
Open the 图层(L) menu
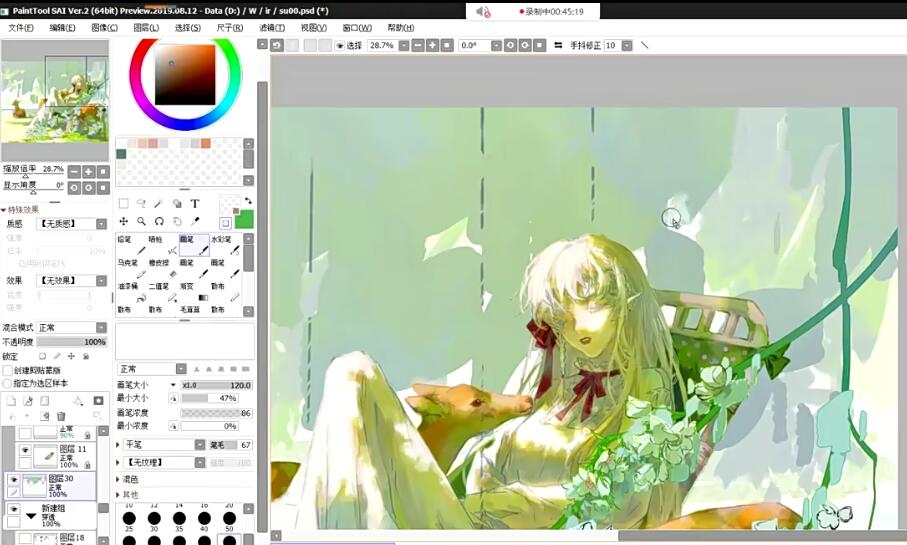(x=146, y=28)
